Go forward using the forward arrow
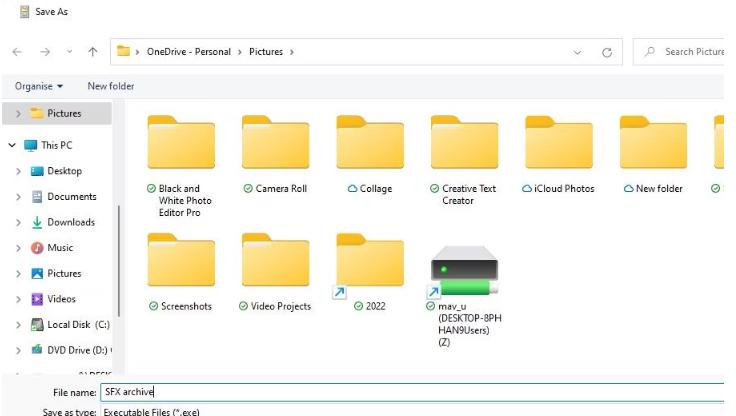Image resolution: width=736 pixels, height=416 pixels. tap(45, 52)
